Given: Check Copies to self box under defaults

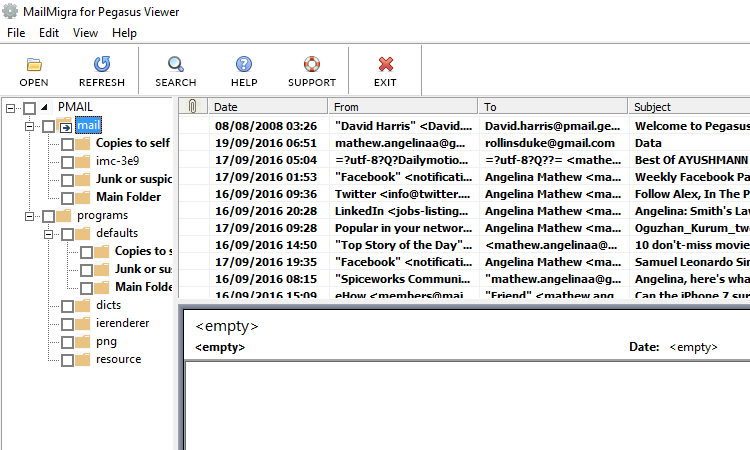Looking at the screenshot, I should (87, 252).
